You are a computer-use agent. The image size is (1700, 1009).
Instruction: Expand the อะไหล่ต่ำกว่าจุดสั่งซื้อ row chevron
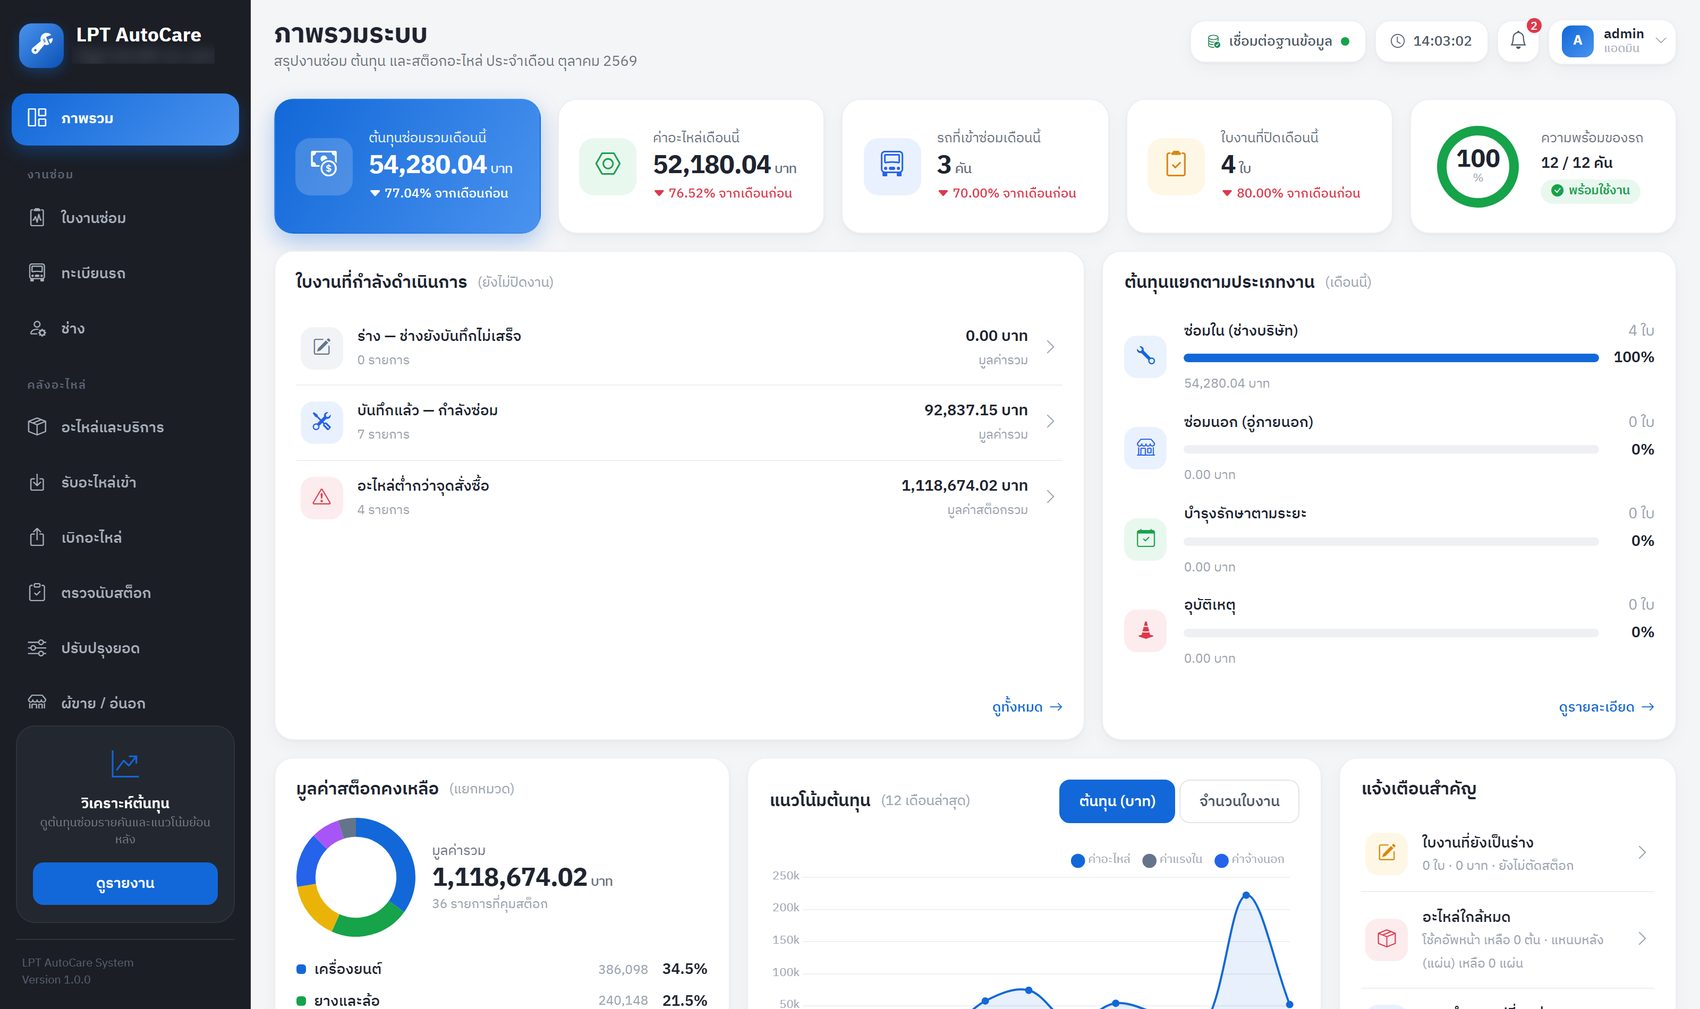point(1050,497)
